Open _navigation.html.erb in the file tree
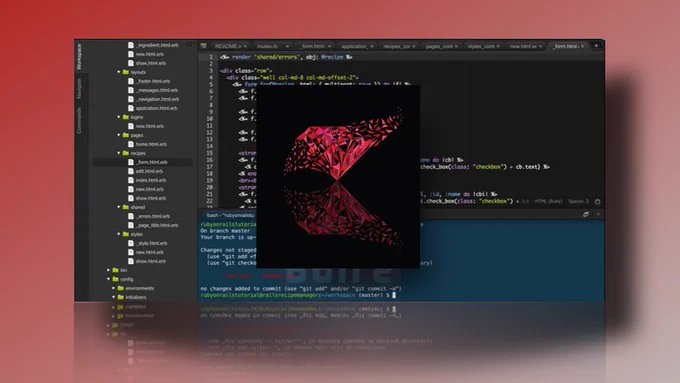680x383 pixels. pos(157,99)
